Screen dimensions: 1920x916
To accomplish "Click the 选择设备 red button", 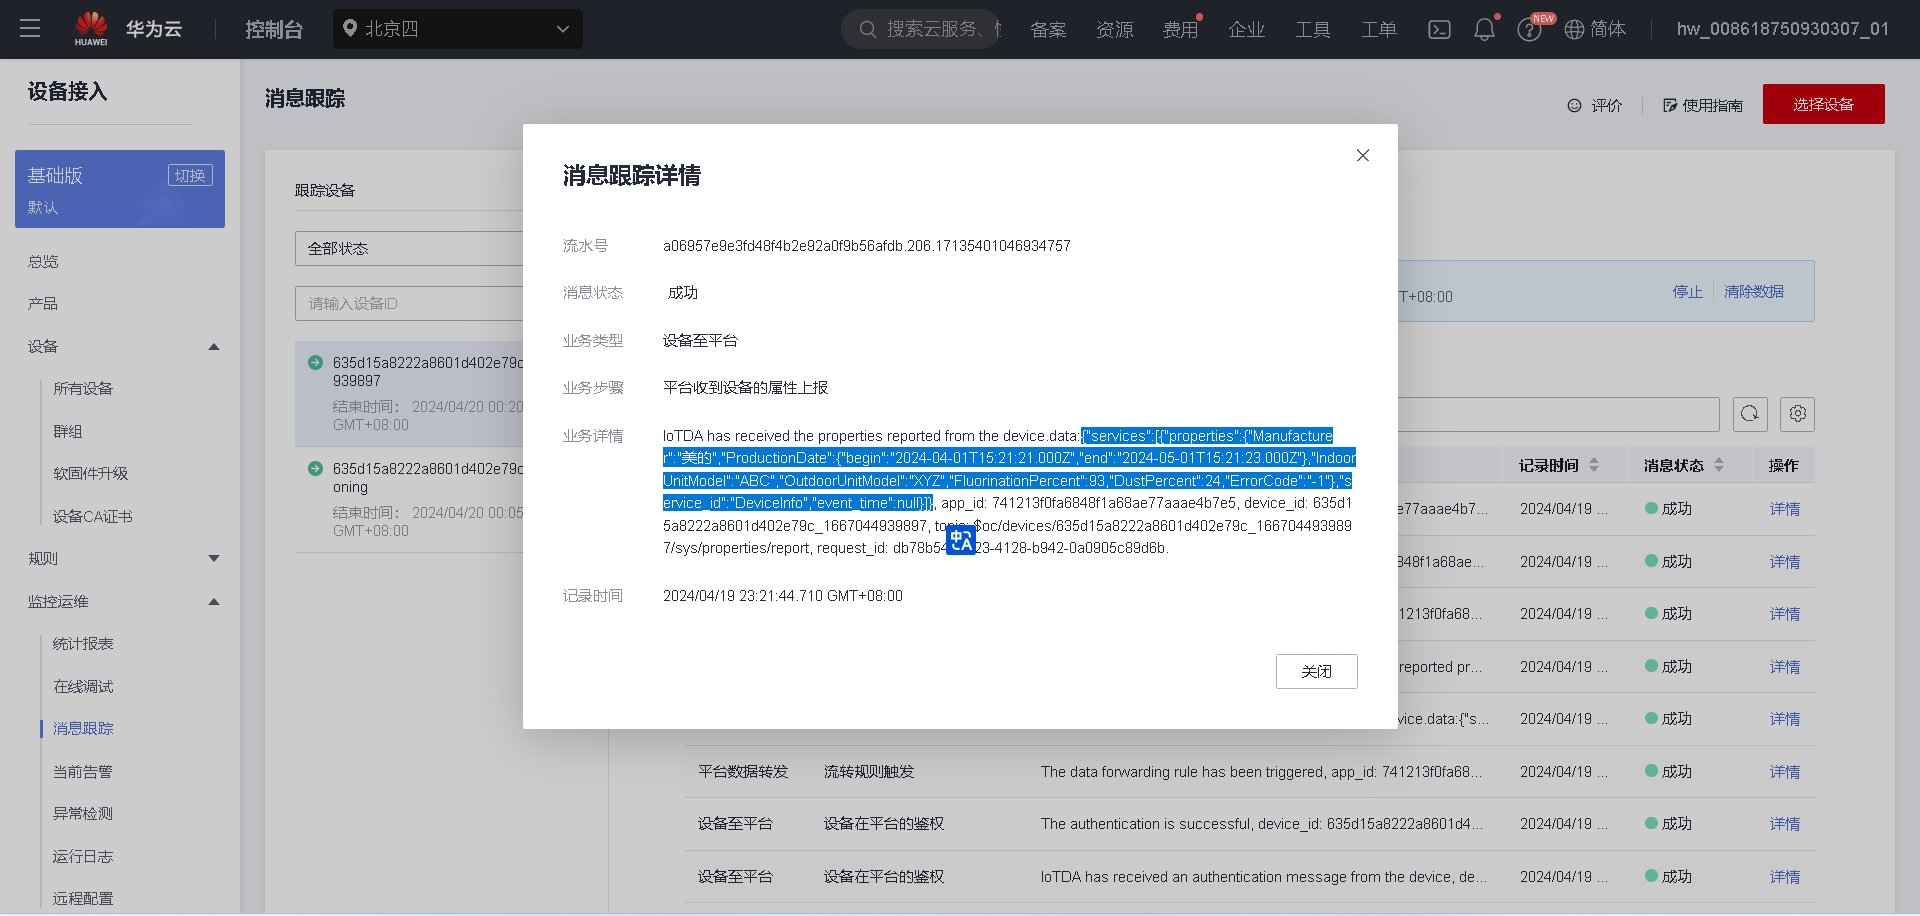I will (x=1823, y=104).
